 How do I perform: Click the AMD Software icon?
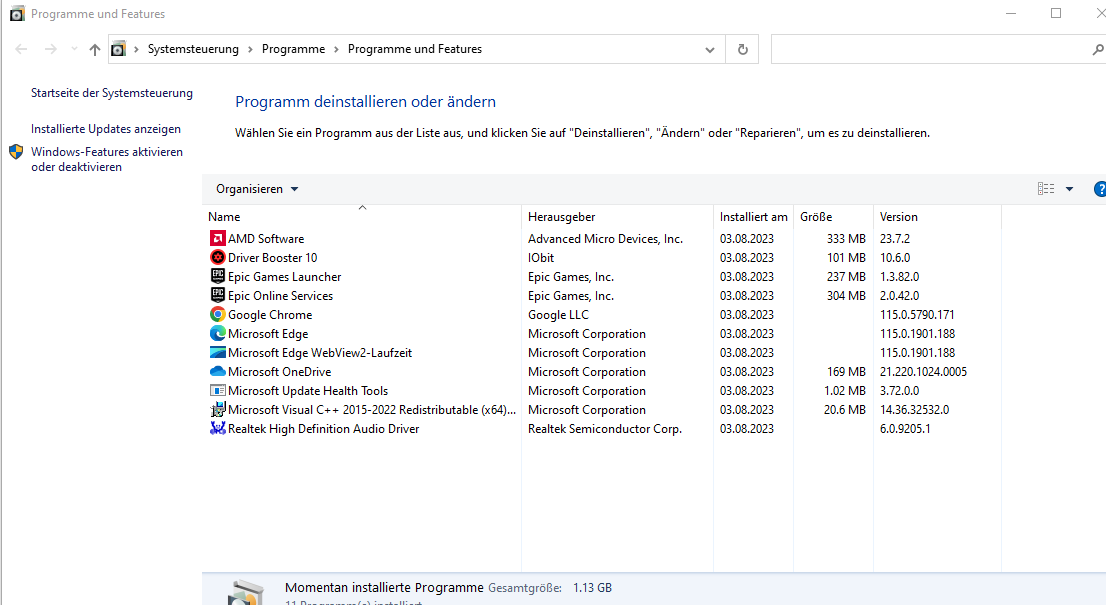(x=217, y=238)
